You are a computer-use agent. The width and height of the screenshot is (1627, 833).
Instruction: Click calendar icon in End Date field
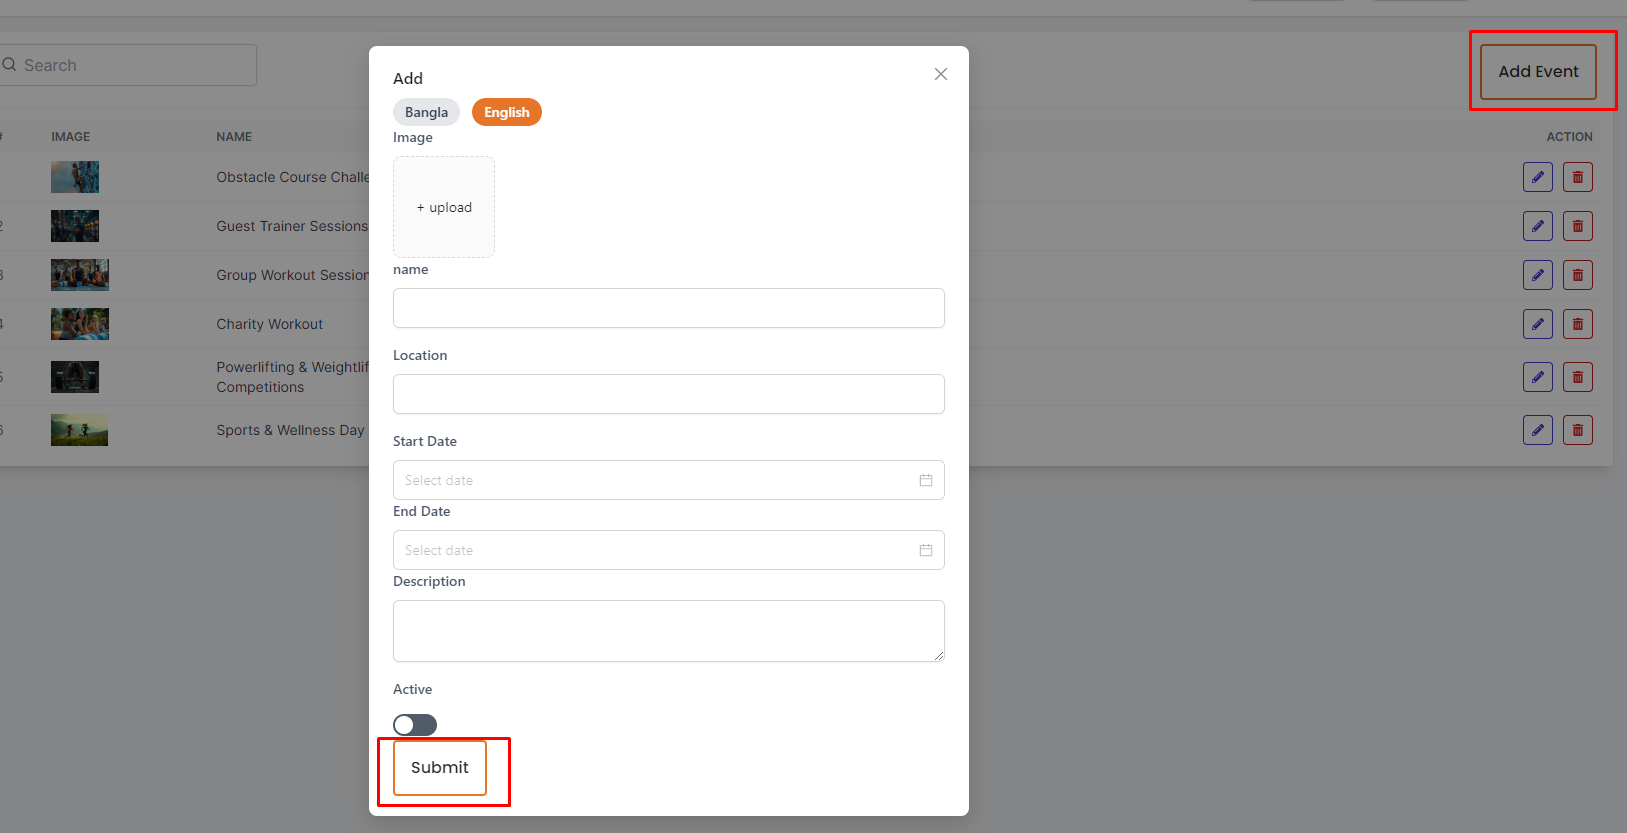(925, 550)
